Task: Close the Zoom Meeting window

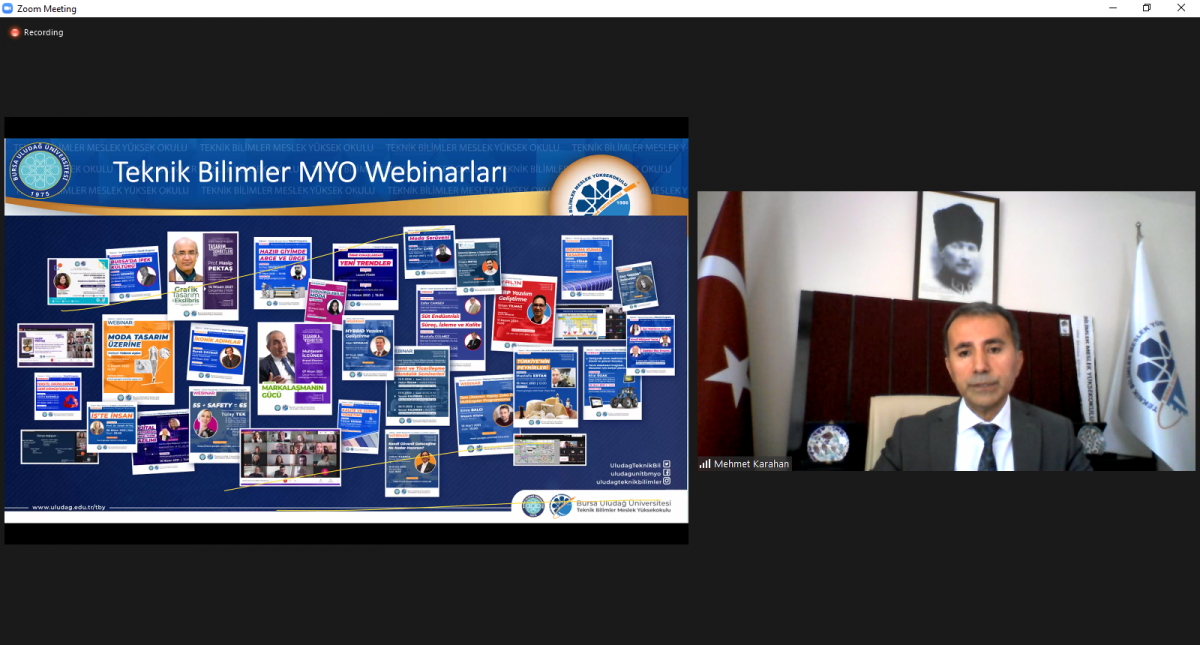Action: (x=1182, y=8)
